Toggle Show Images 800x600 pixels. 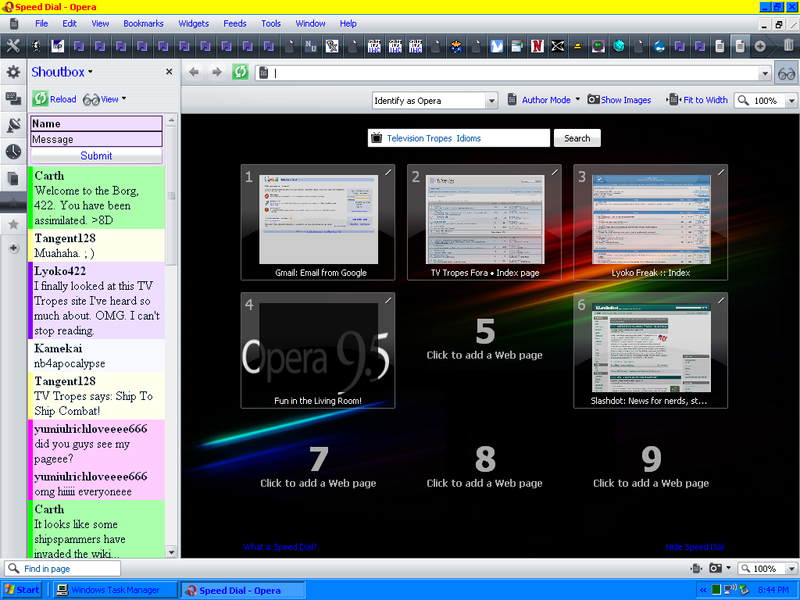(x=619, y=100)
